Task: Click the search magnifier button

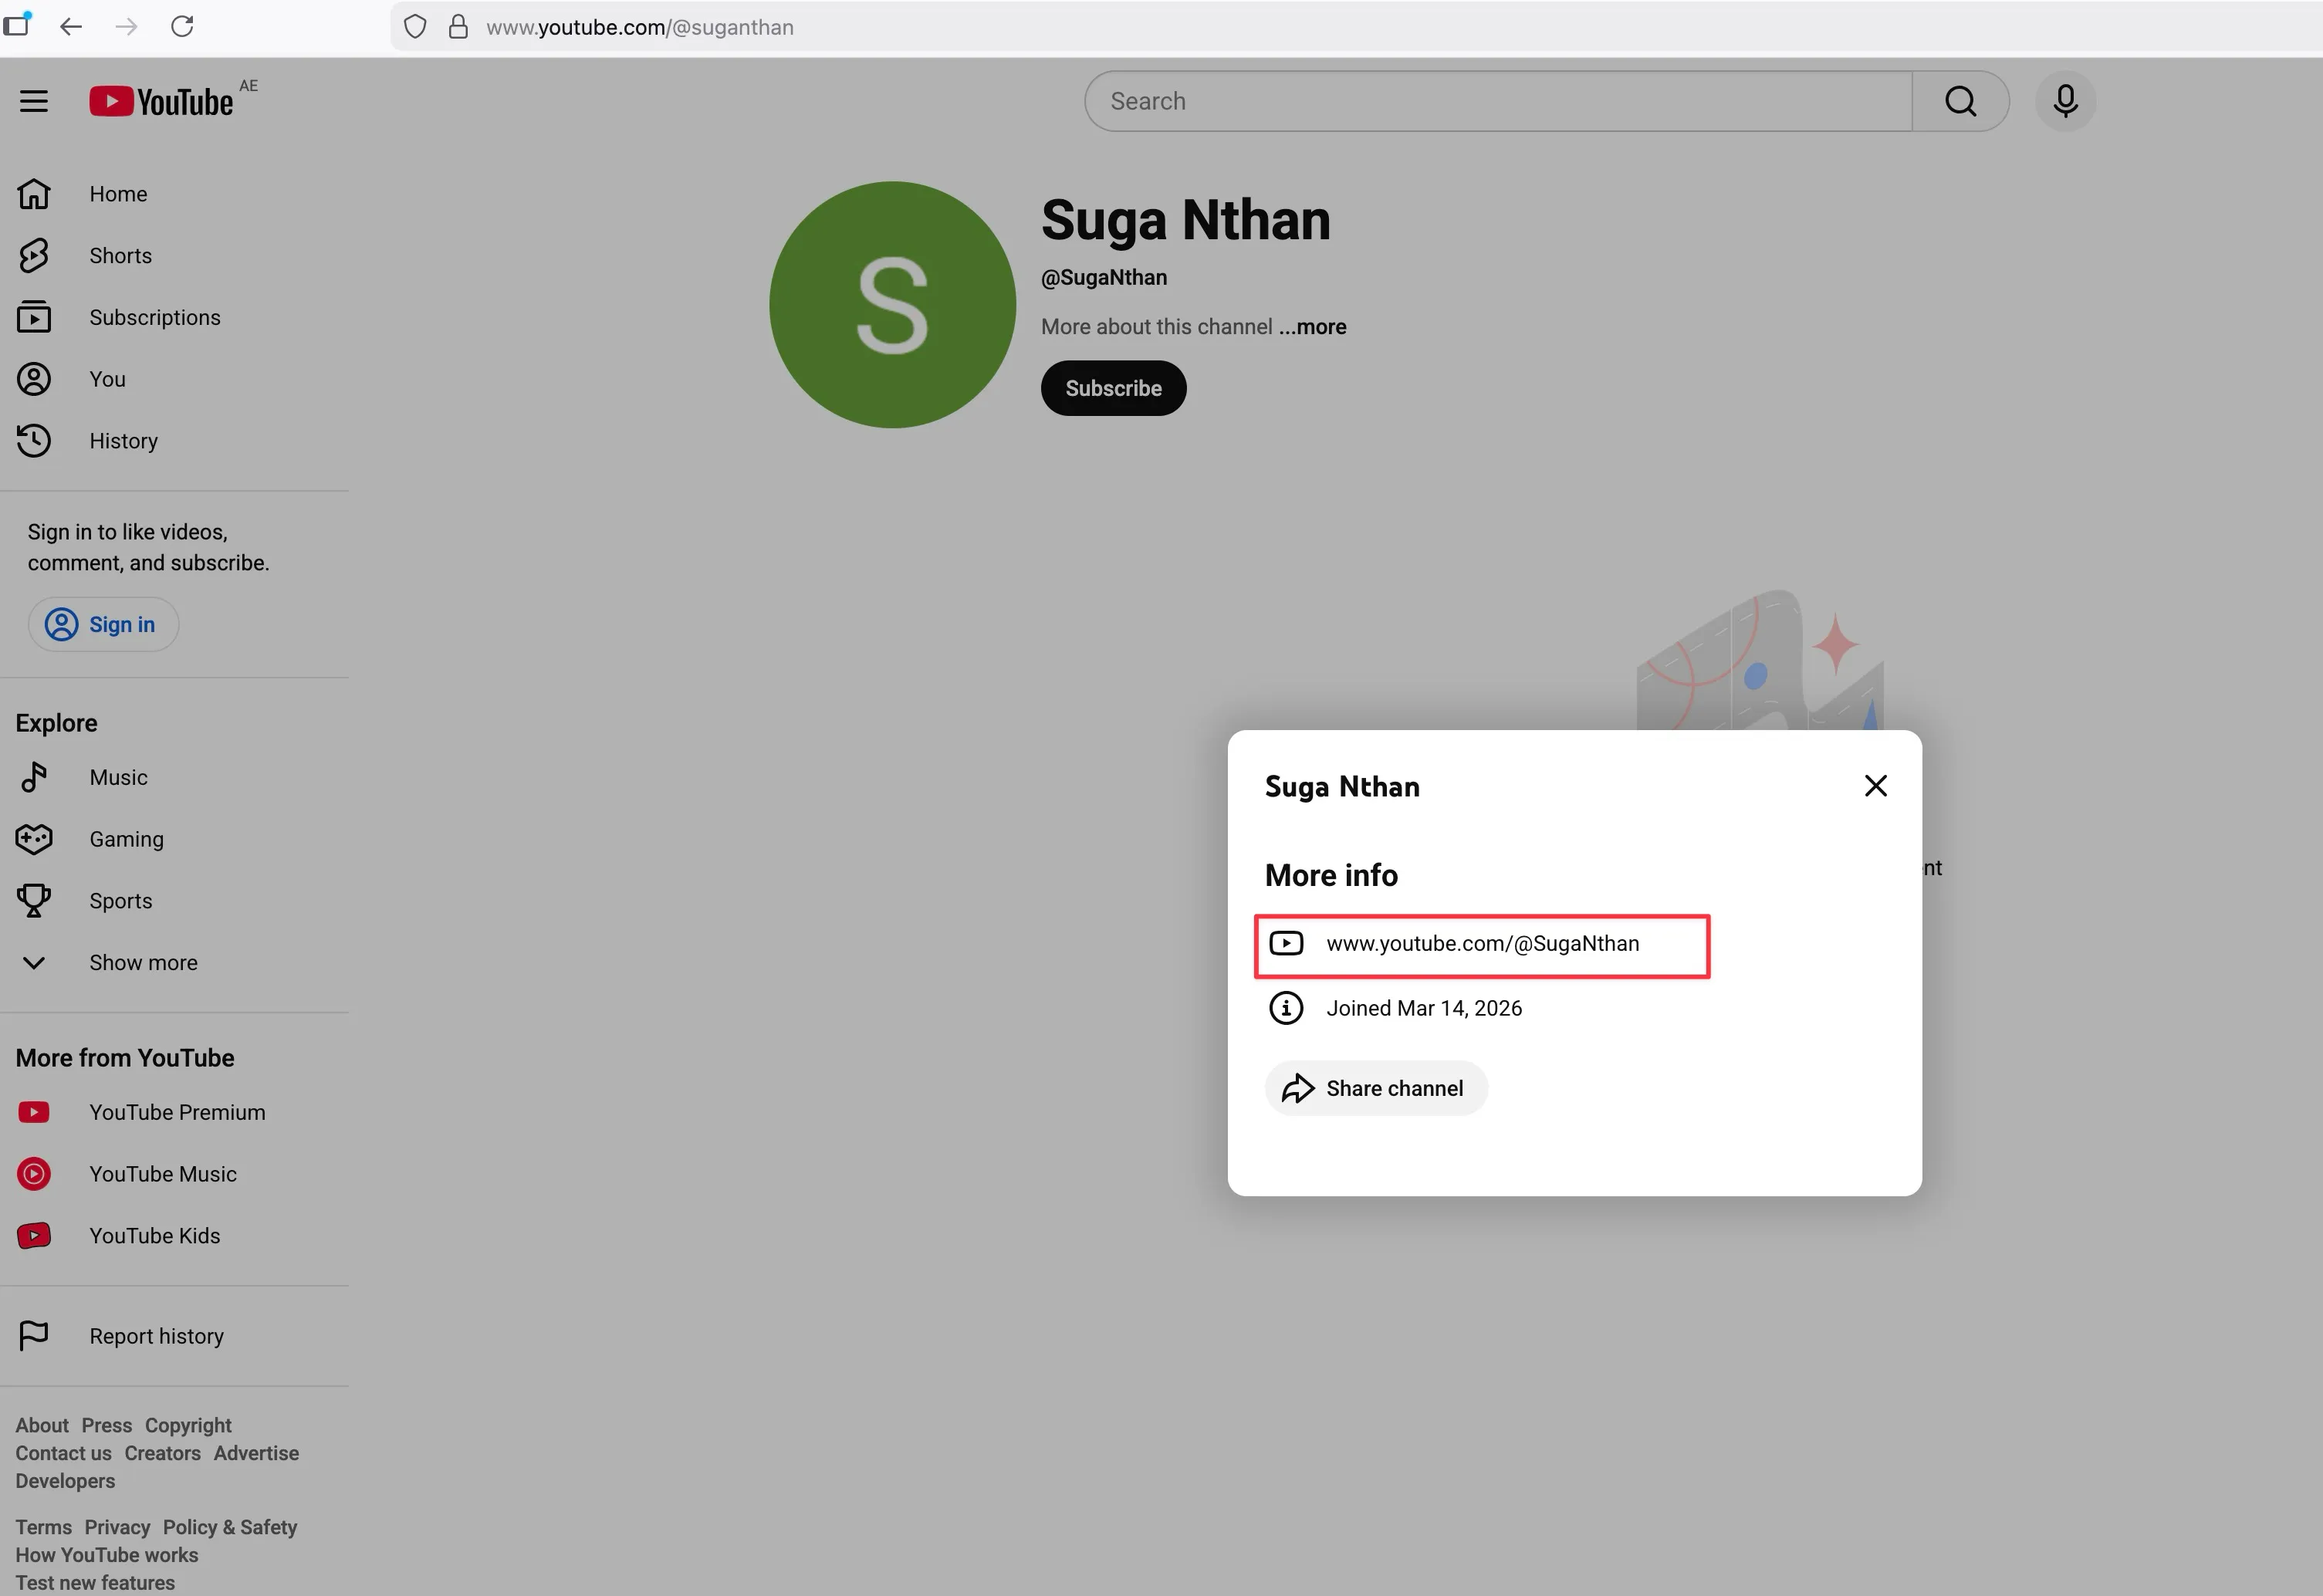Action: tap(1959, 101)
